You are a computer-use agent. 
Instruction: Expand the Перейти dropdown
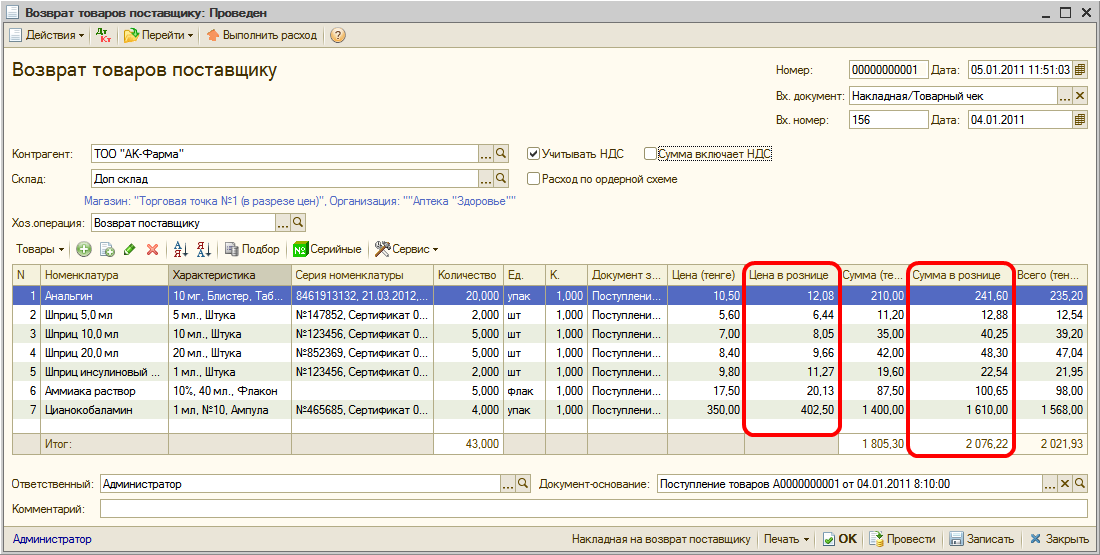158,35
